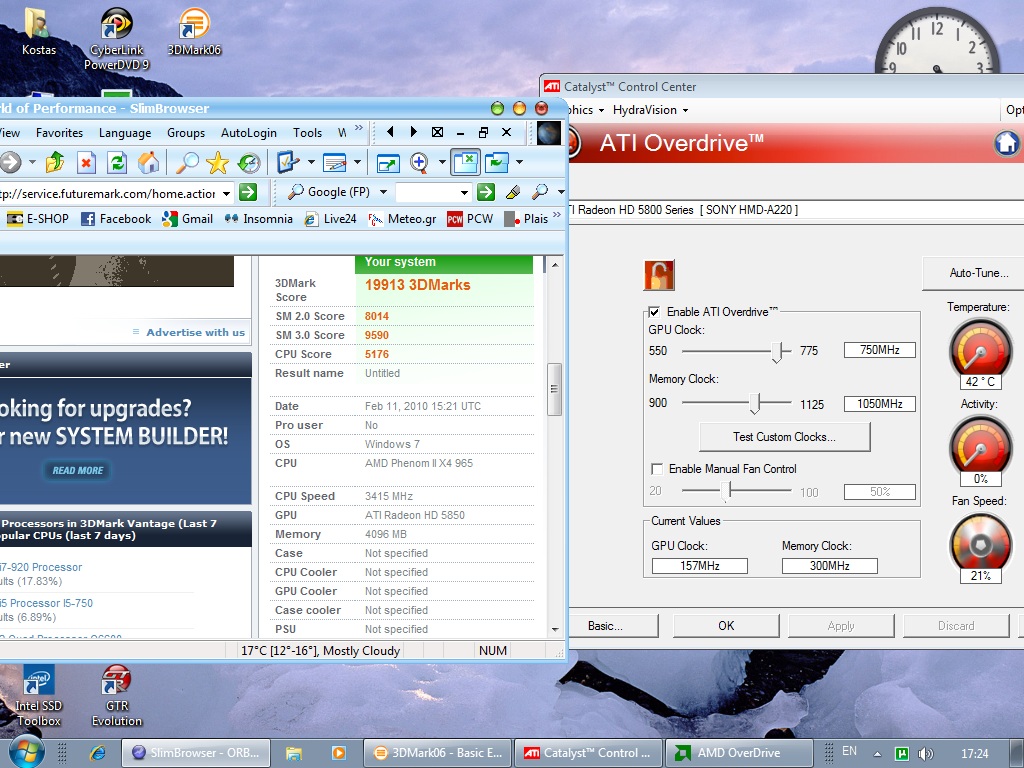This screenshot has height=768, width=1024.
Task: Click the Advertise with us link
Action: point(195,332)
